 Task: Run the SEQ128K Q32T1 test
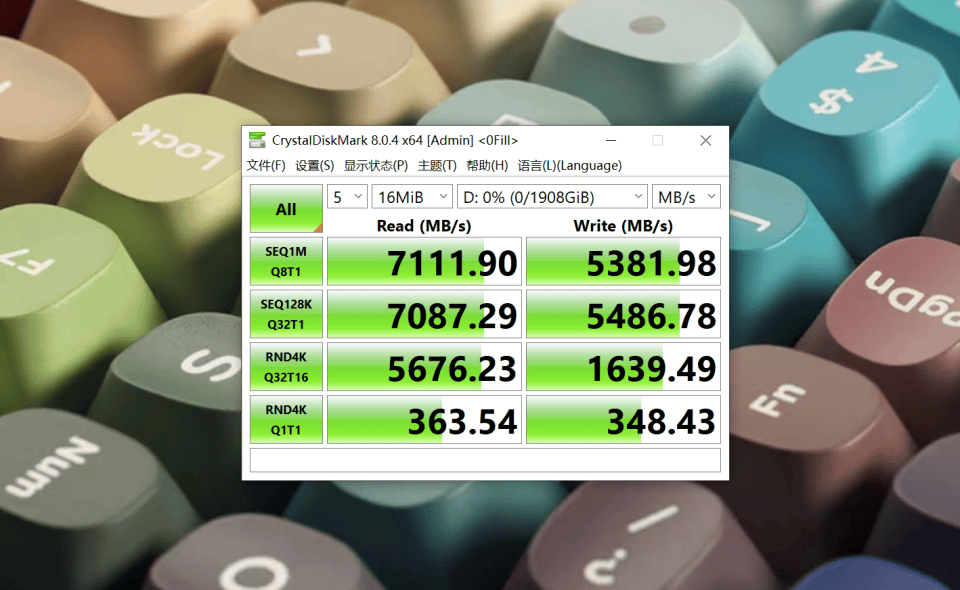coord(286,315)
